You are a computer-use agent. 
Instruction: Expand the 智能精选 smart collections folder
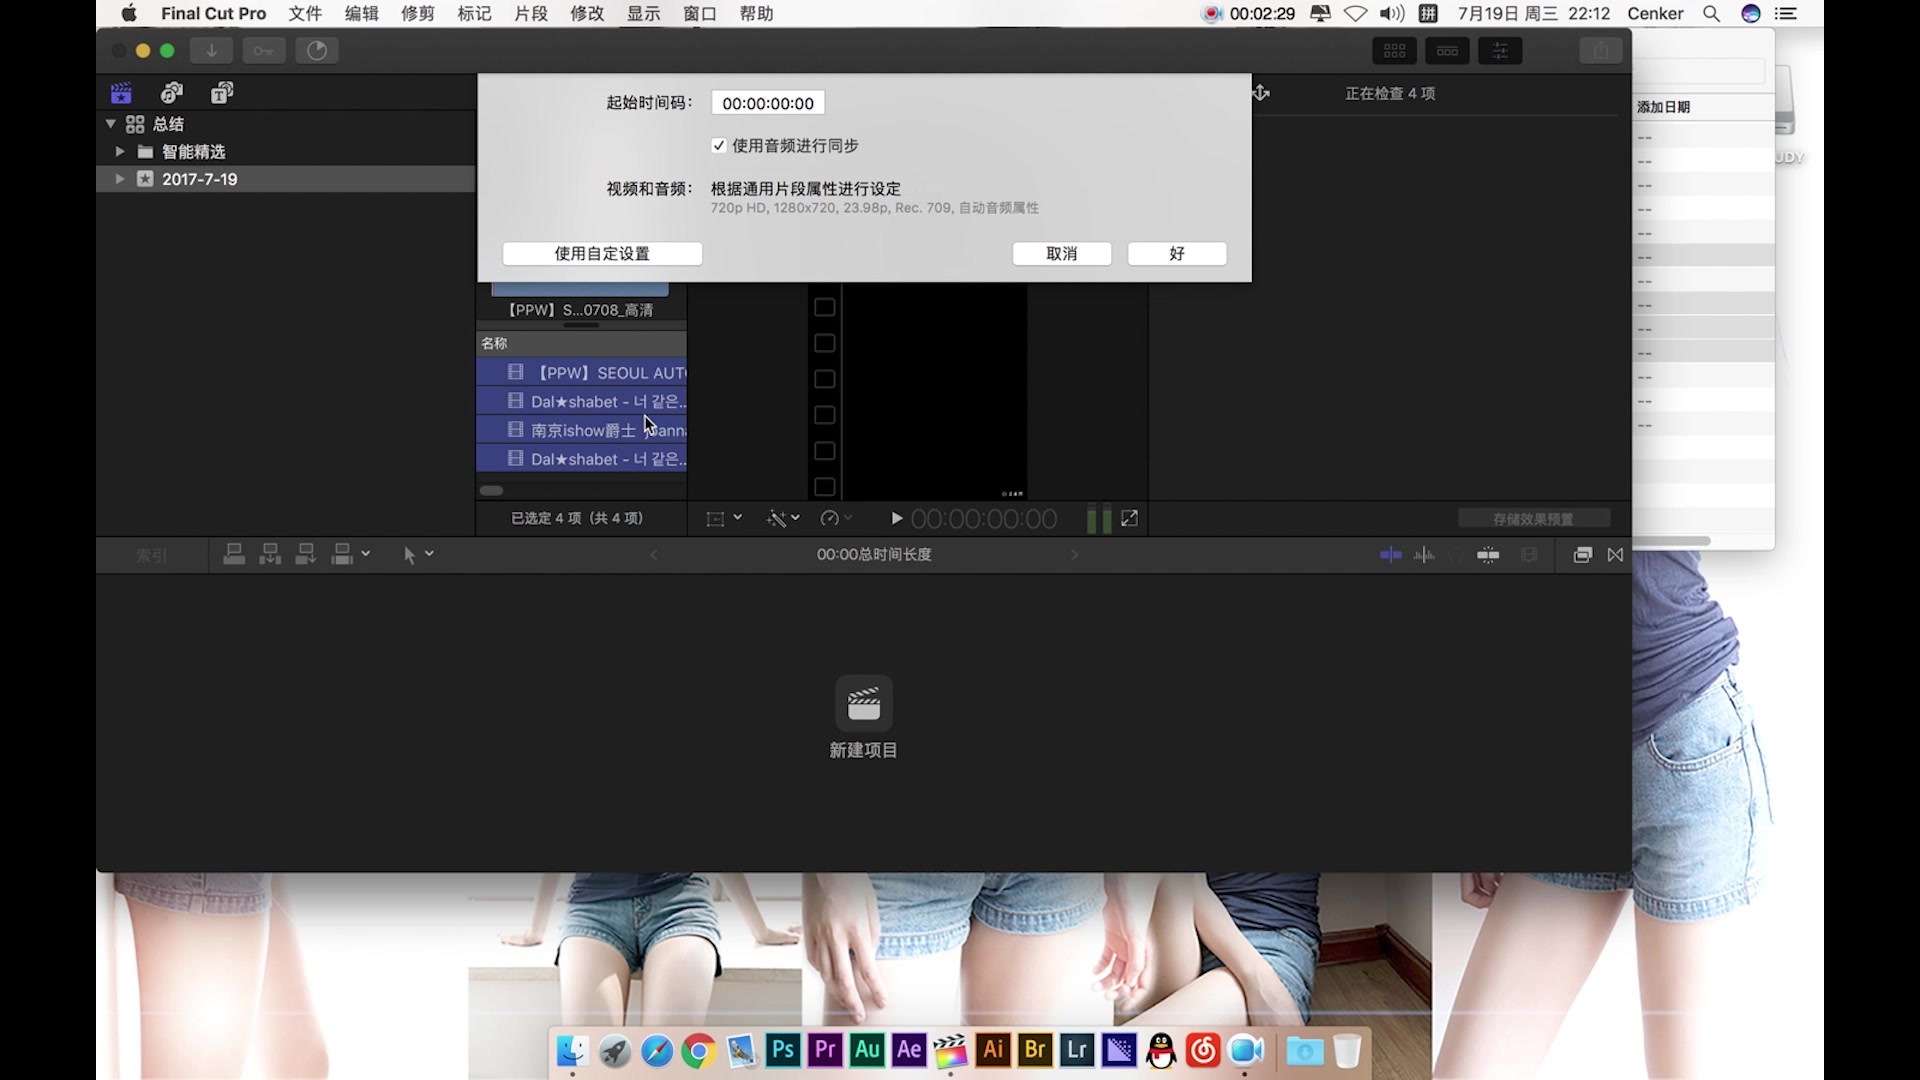pyautogui.click(x=120, y=152)
